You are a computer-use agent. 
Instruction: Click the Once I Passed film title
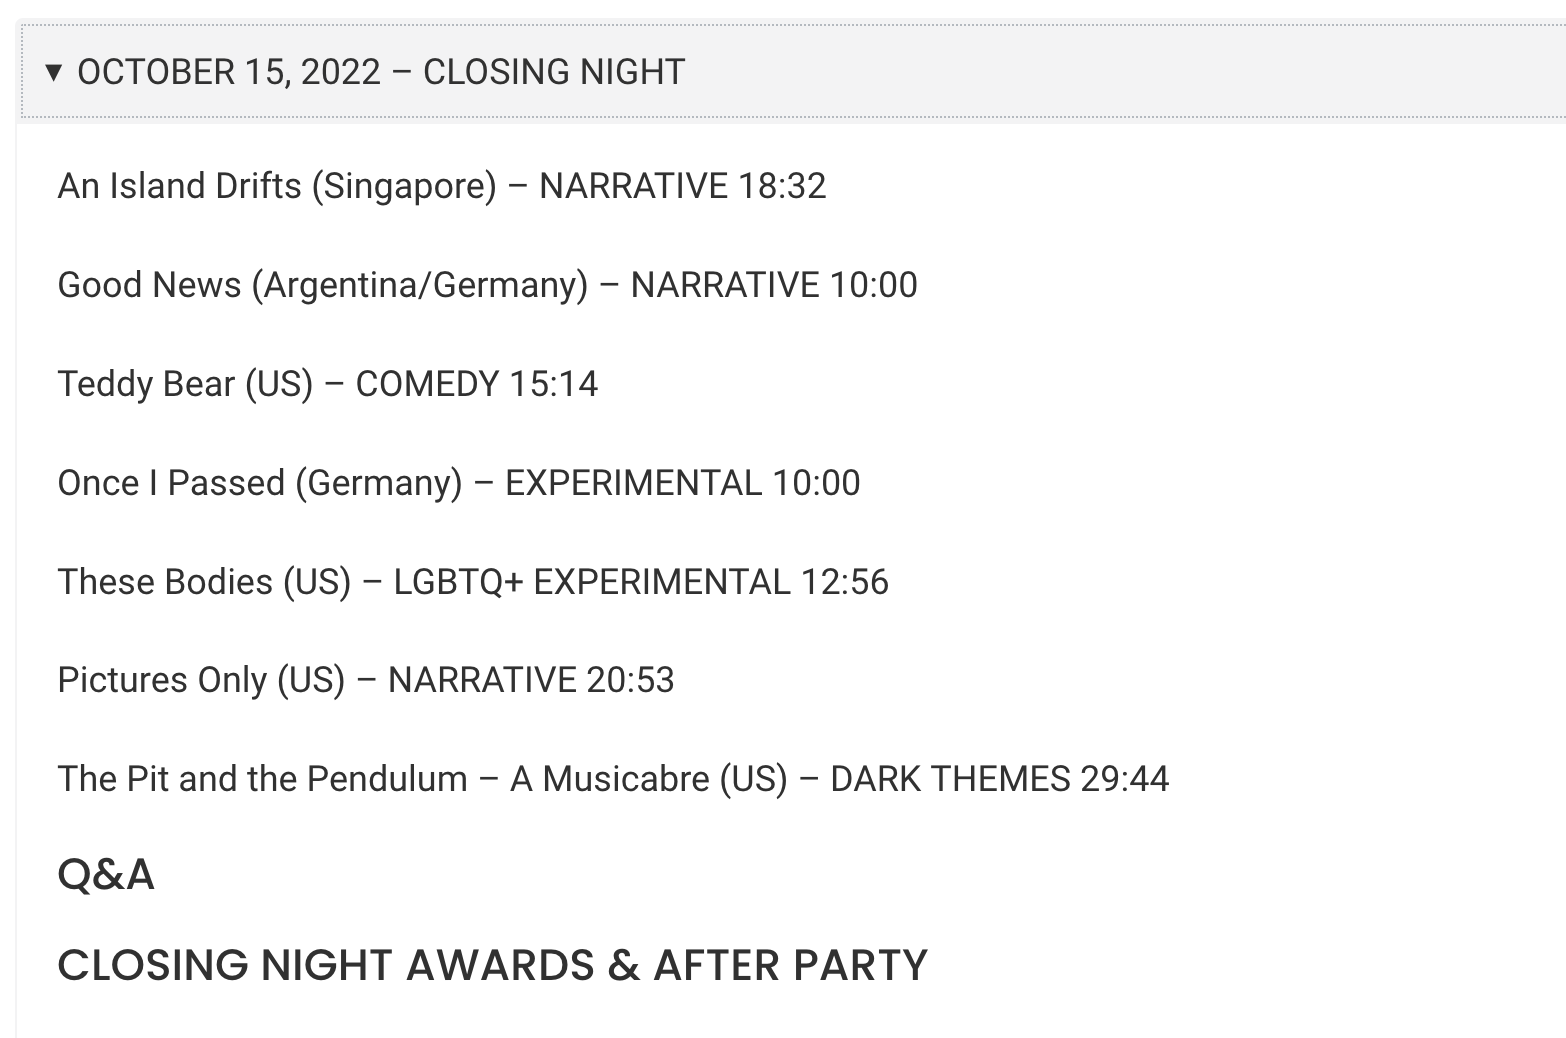coord(171,483)
